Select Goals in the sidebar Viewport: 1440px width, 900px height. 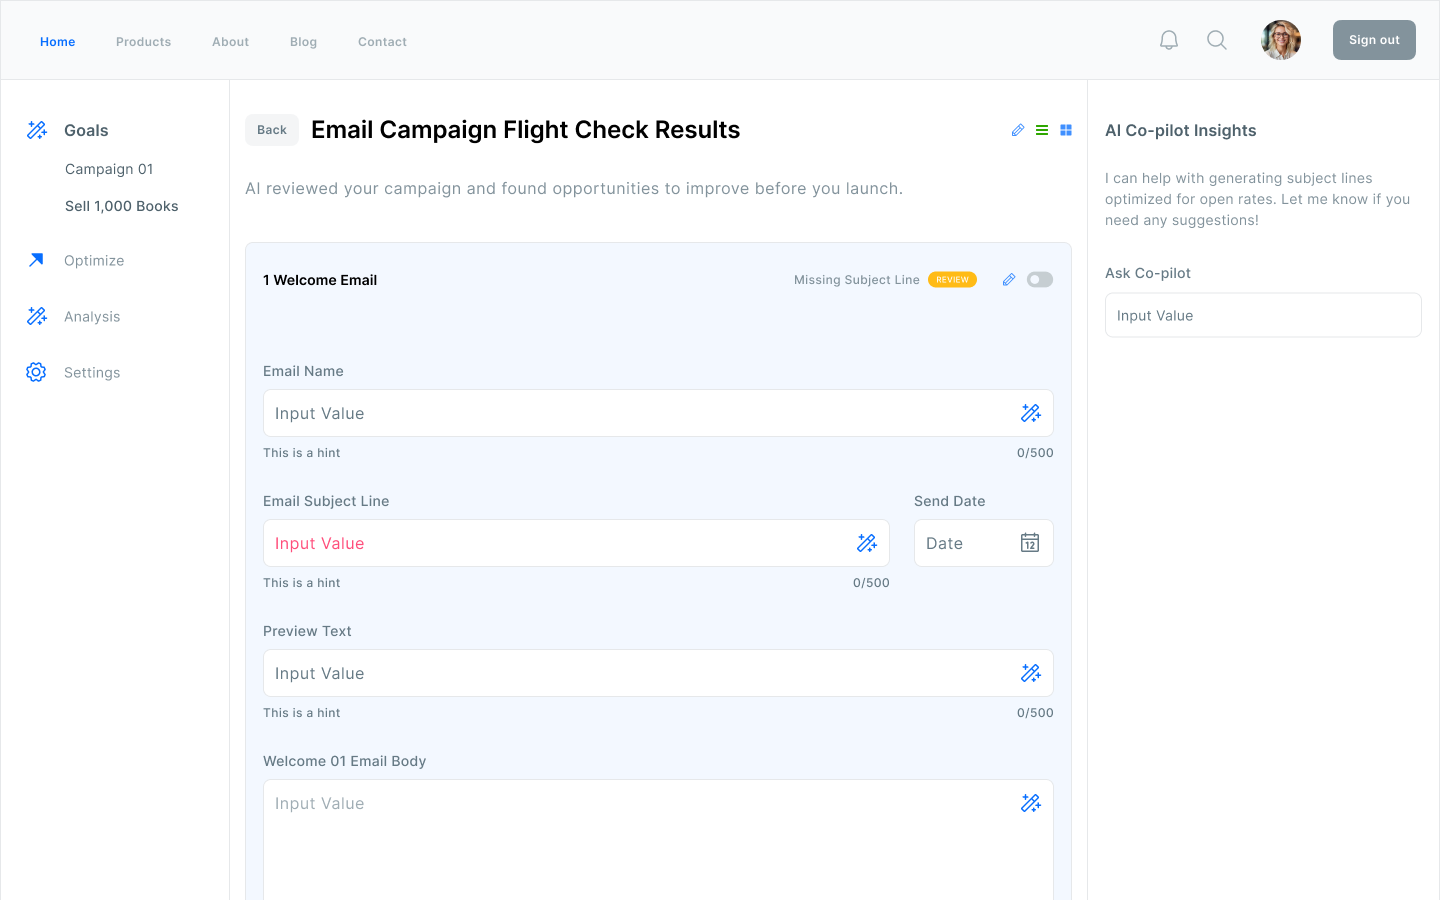point(86,131)
